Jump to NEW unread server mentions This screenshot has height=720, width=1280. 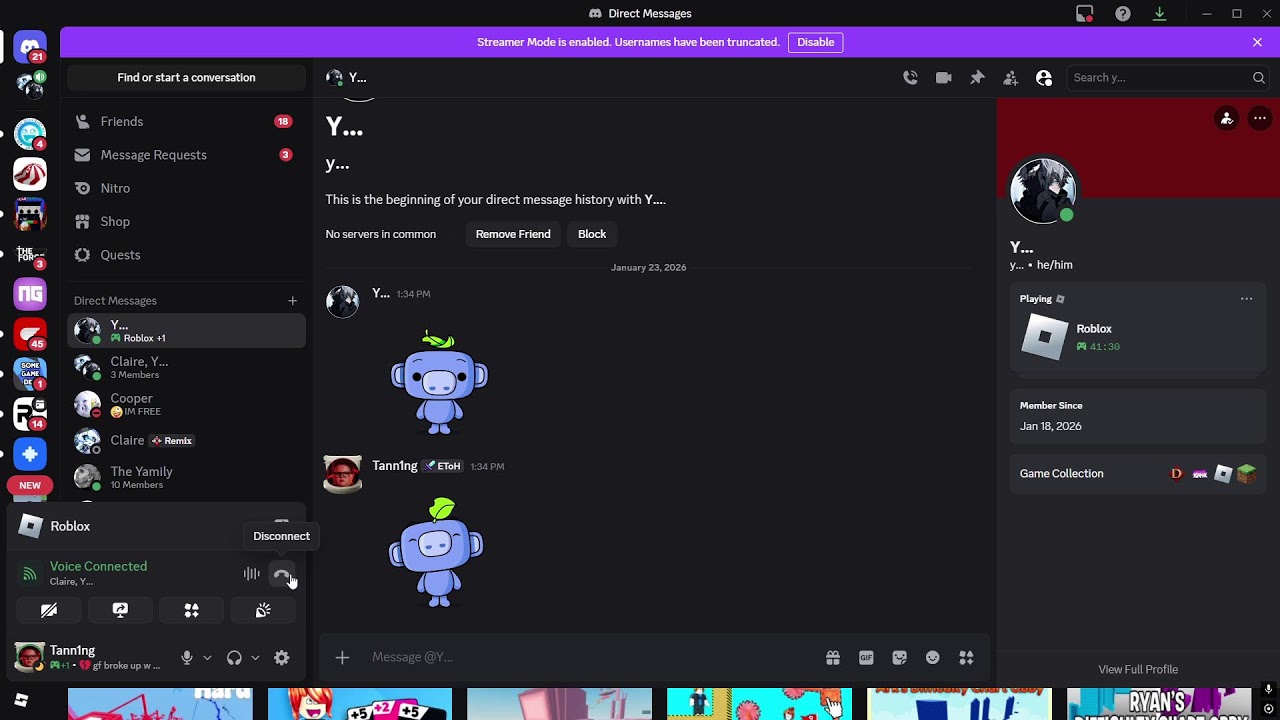tap(30, 485)
